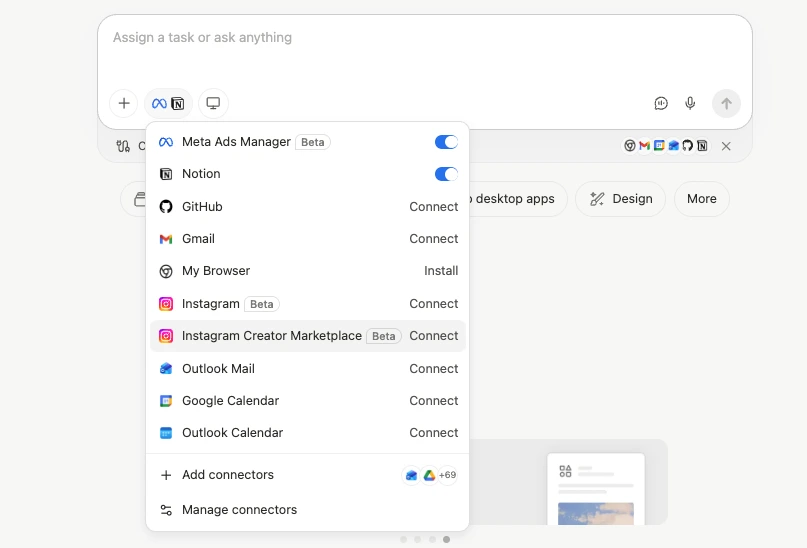This screenshot has width=807, height=548.
Task: Select Add connectors menu item
Action: [308, 475]
